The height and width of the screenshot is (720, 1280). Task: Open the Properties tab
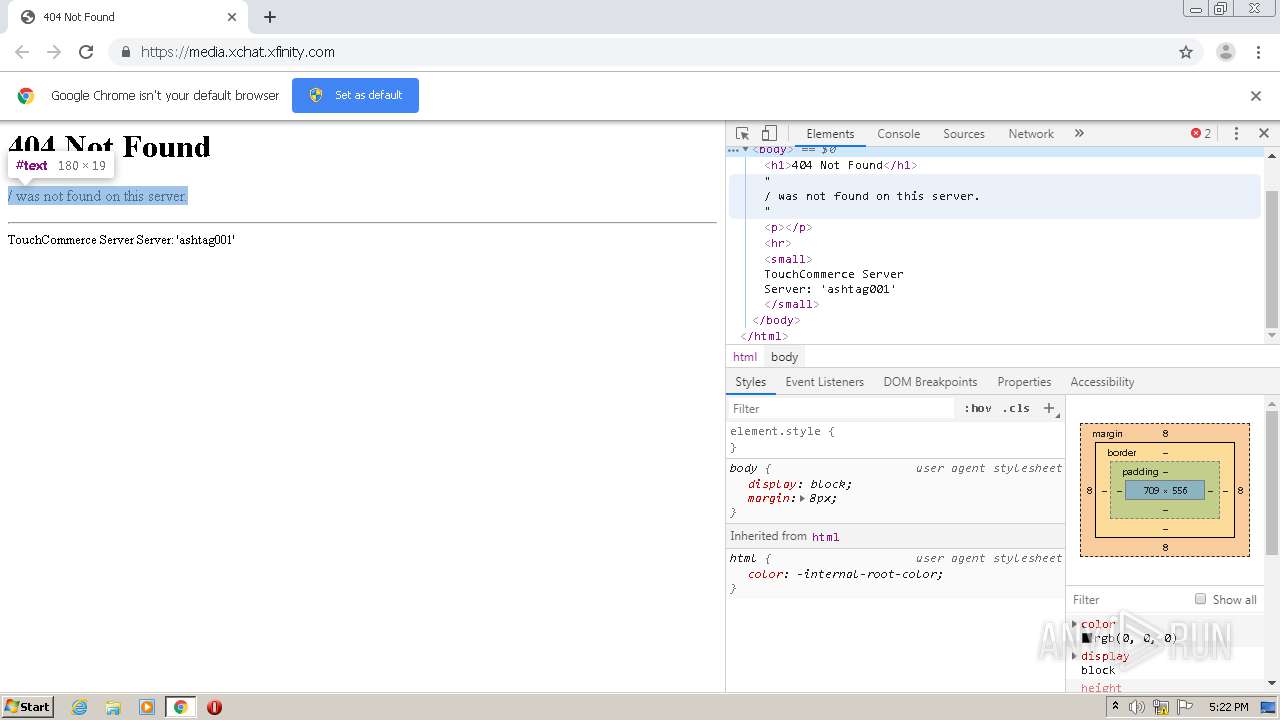tap(1024, 382)
